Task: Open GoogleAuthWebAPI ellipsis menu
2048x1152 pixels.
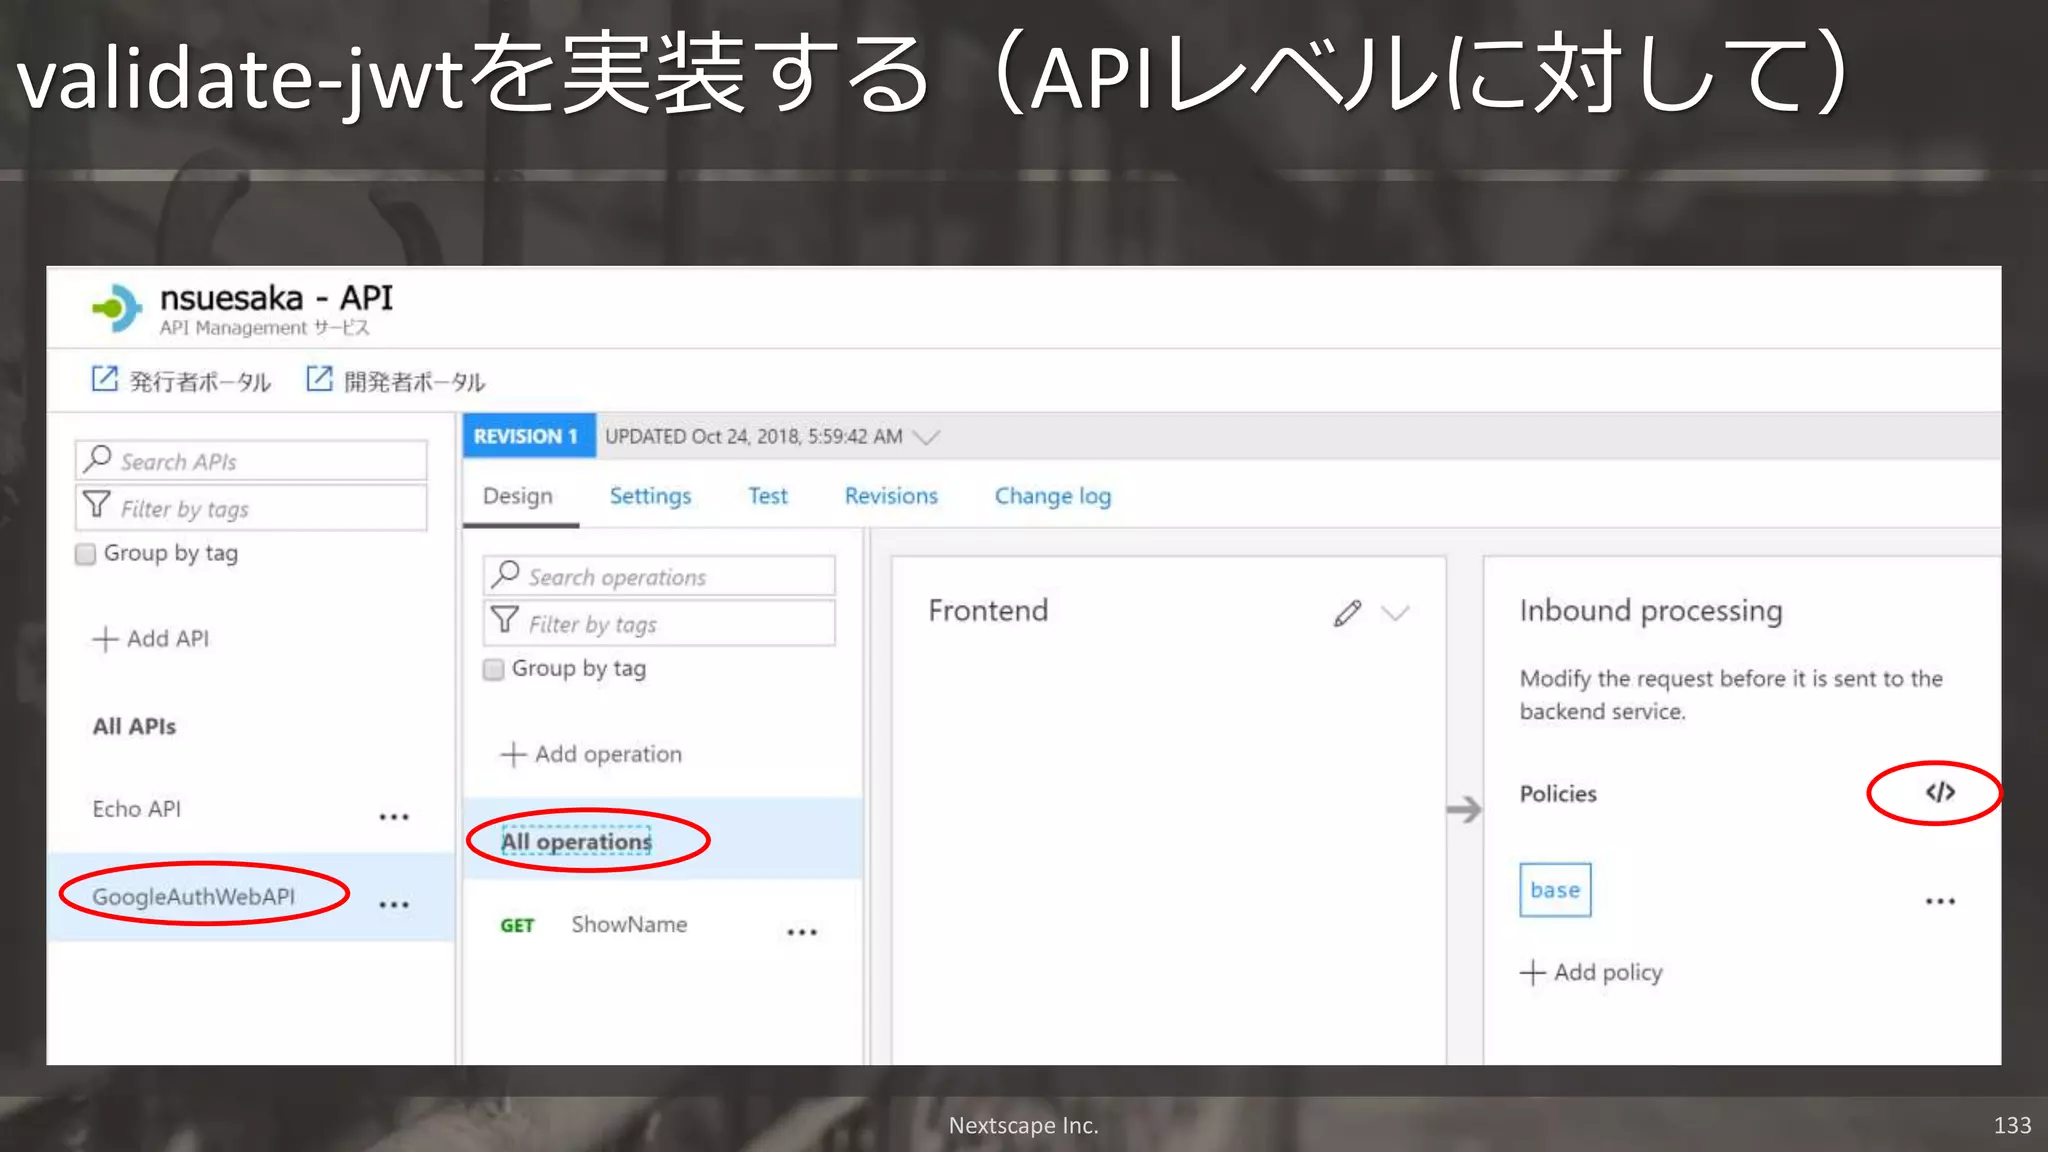Action: click(x=394, y=904)
